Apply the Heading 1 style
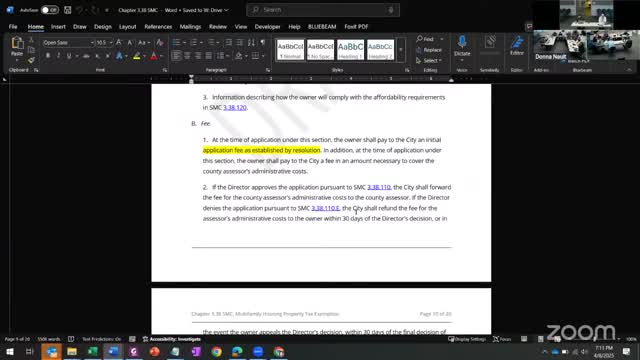The image size is (640, 360). [x=350, y=50]
